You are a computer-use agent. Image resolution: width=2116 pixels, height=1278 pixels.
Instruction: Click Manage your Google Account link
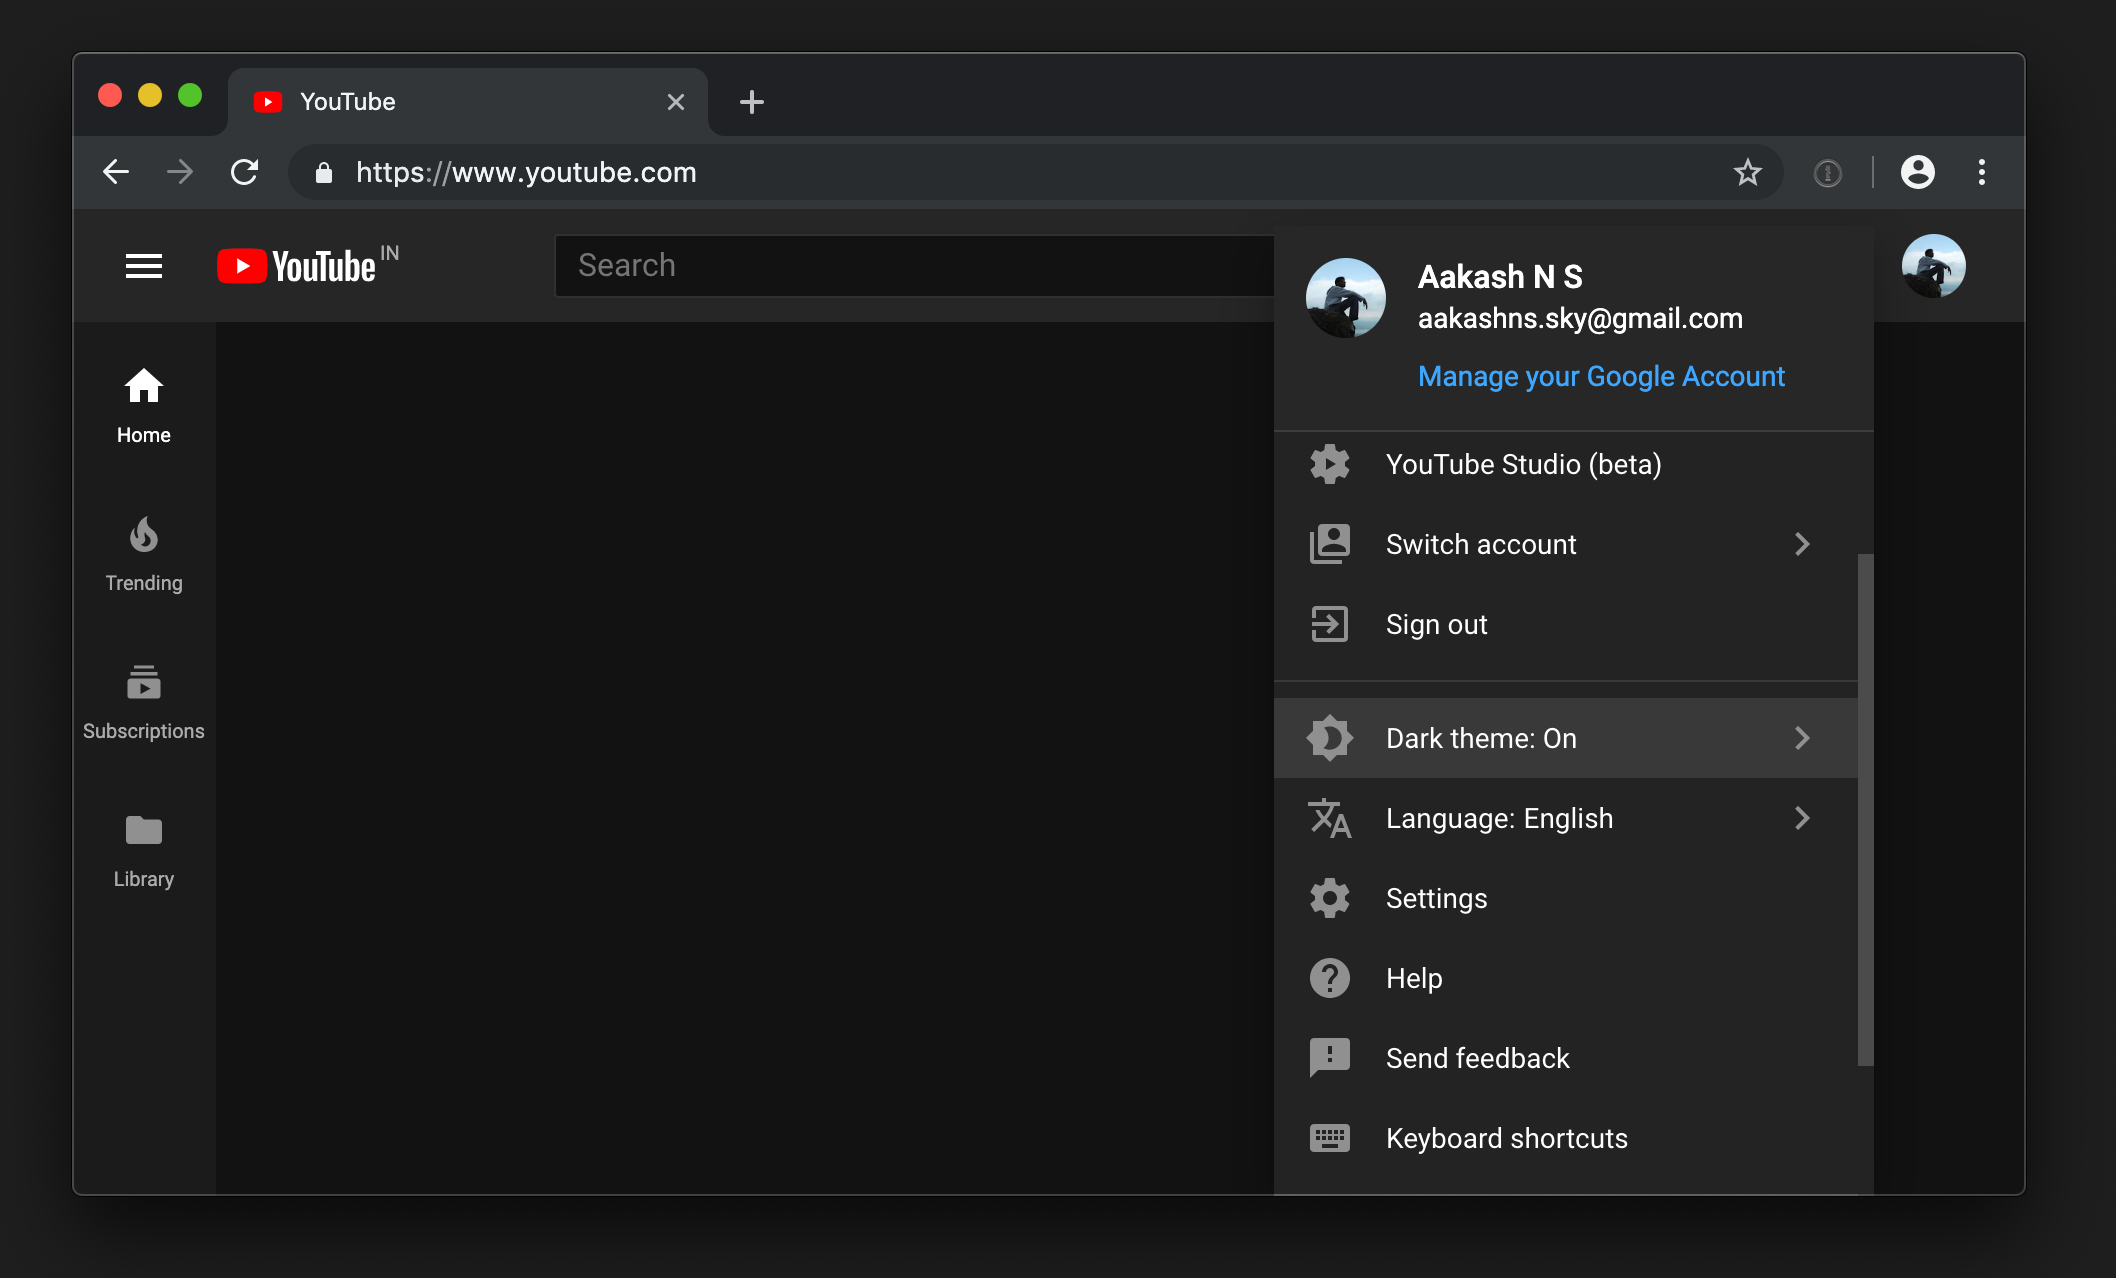pos(1600,376)
